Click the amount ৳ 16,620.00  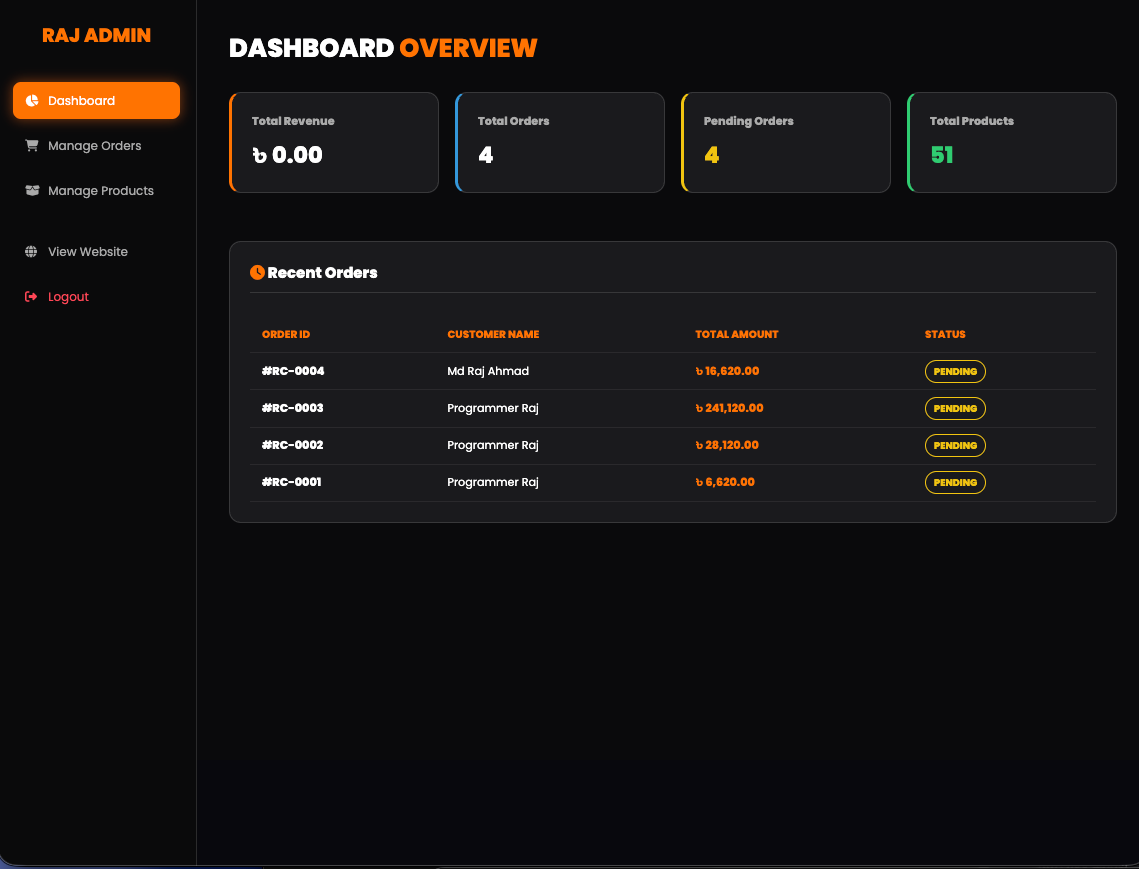[x=727, y=371]
